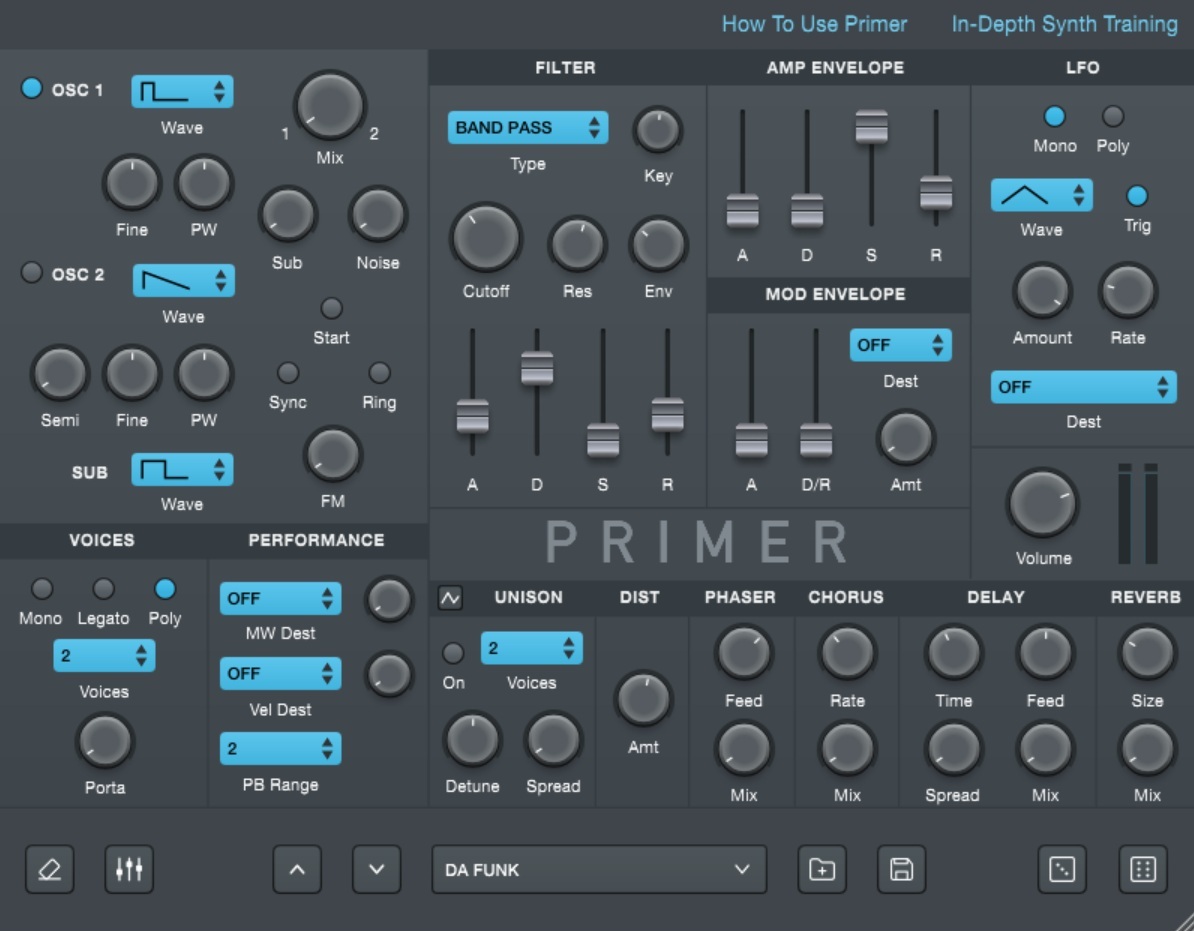Click the waveform icon beside Unison
The image size is (1194, 931).
point(450,598)
